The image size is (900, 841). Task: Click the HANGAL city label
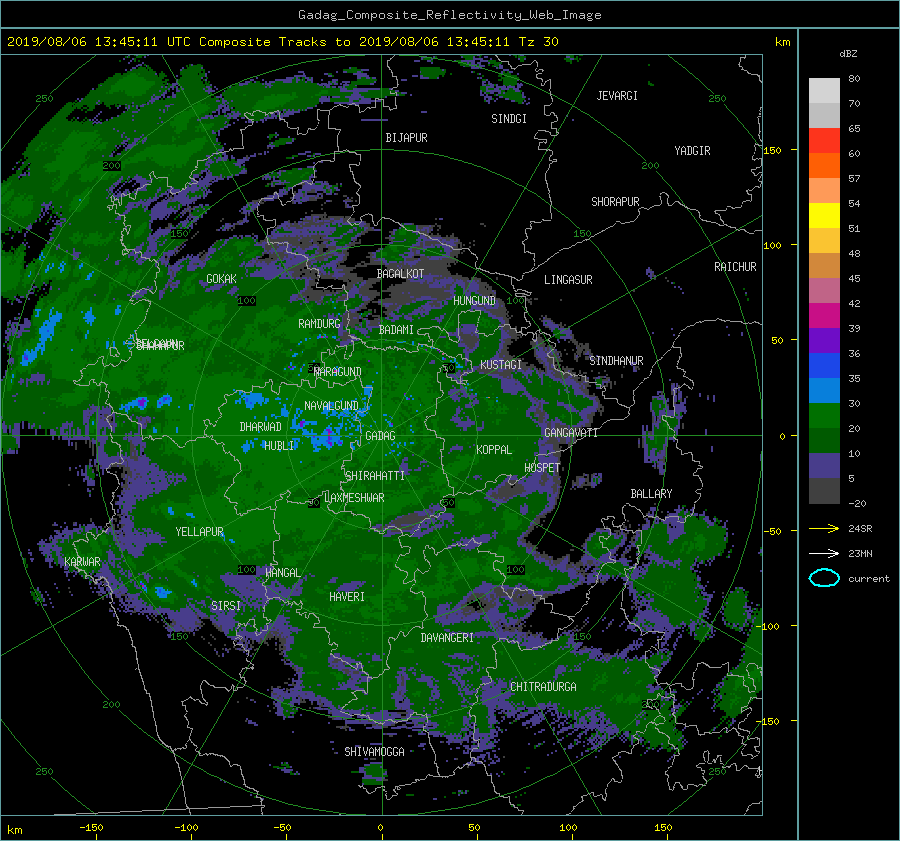(x=283, y=573)
